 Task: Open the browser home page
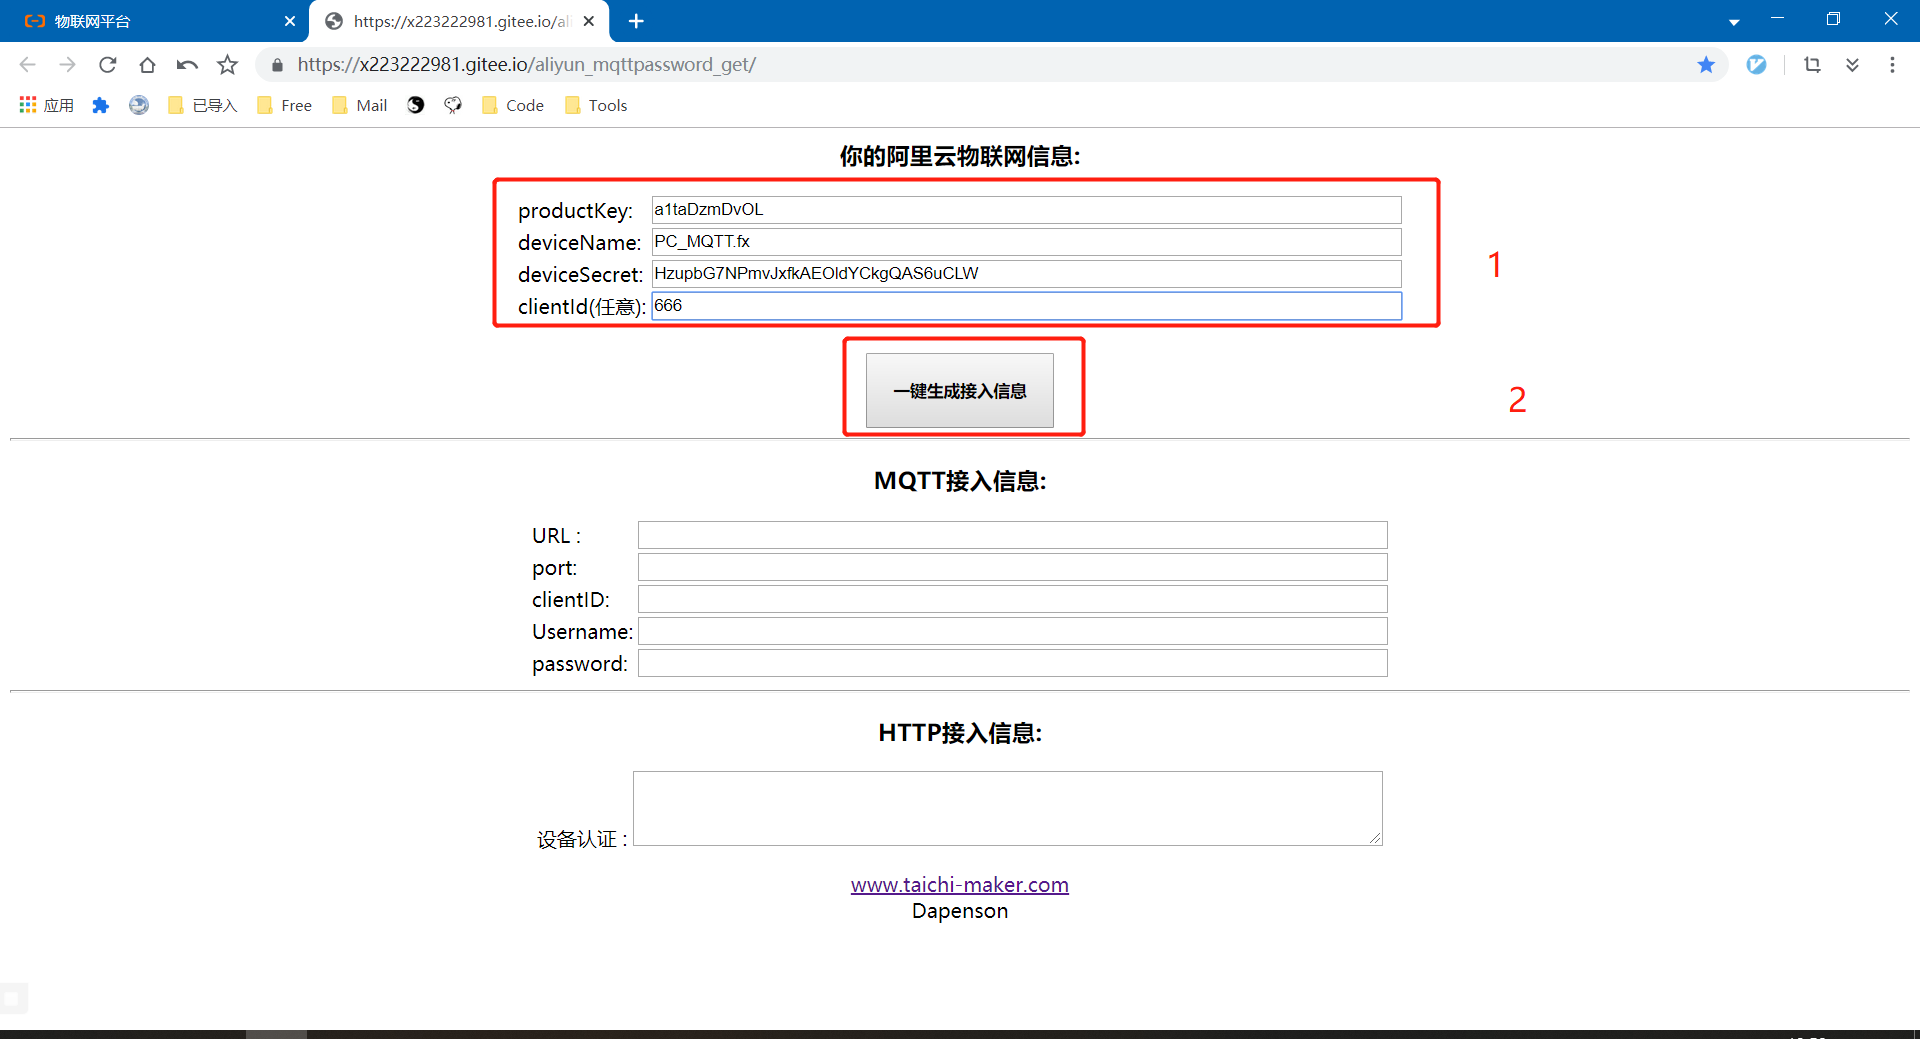click(x=147, y=65)
